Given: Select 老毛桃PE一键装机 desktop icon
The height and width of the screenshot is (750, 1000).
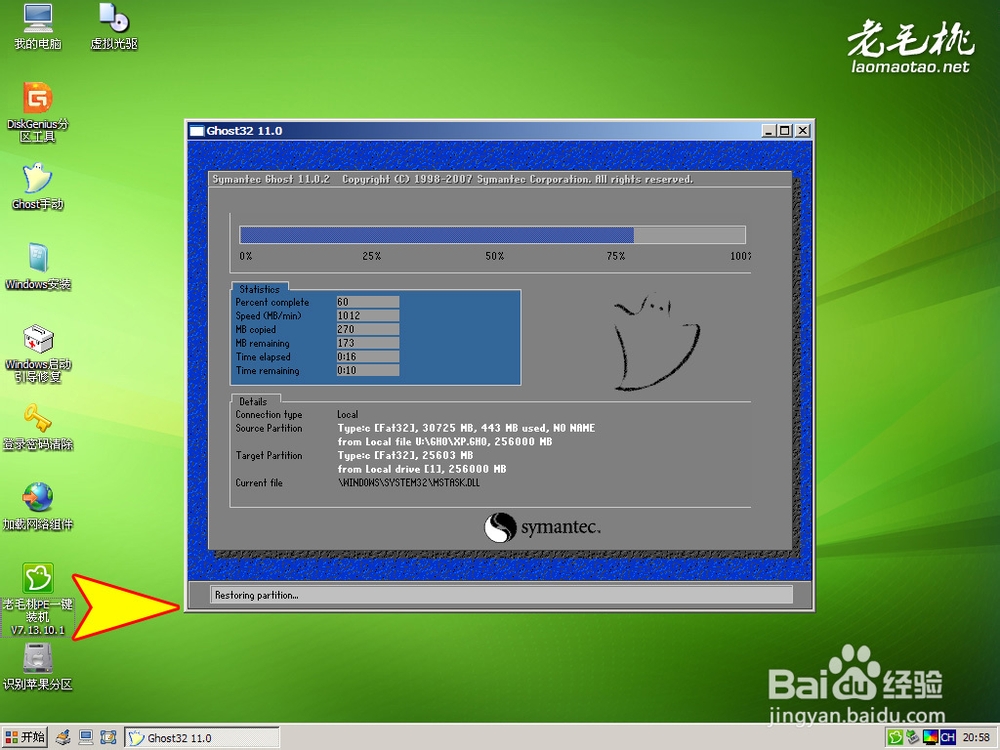Looking at the screenshot, I should point(38,599).
